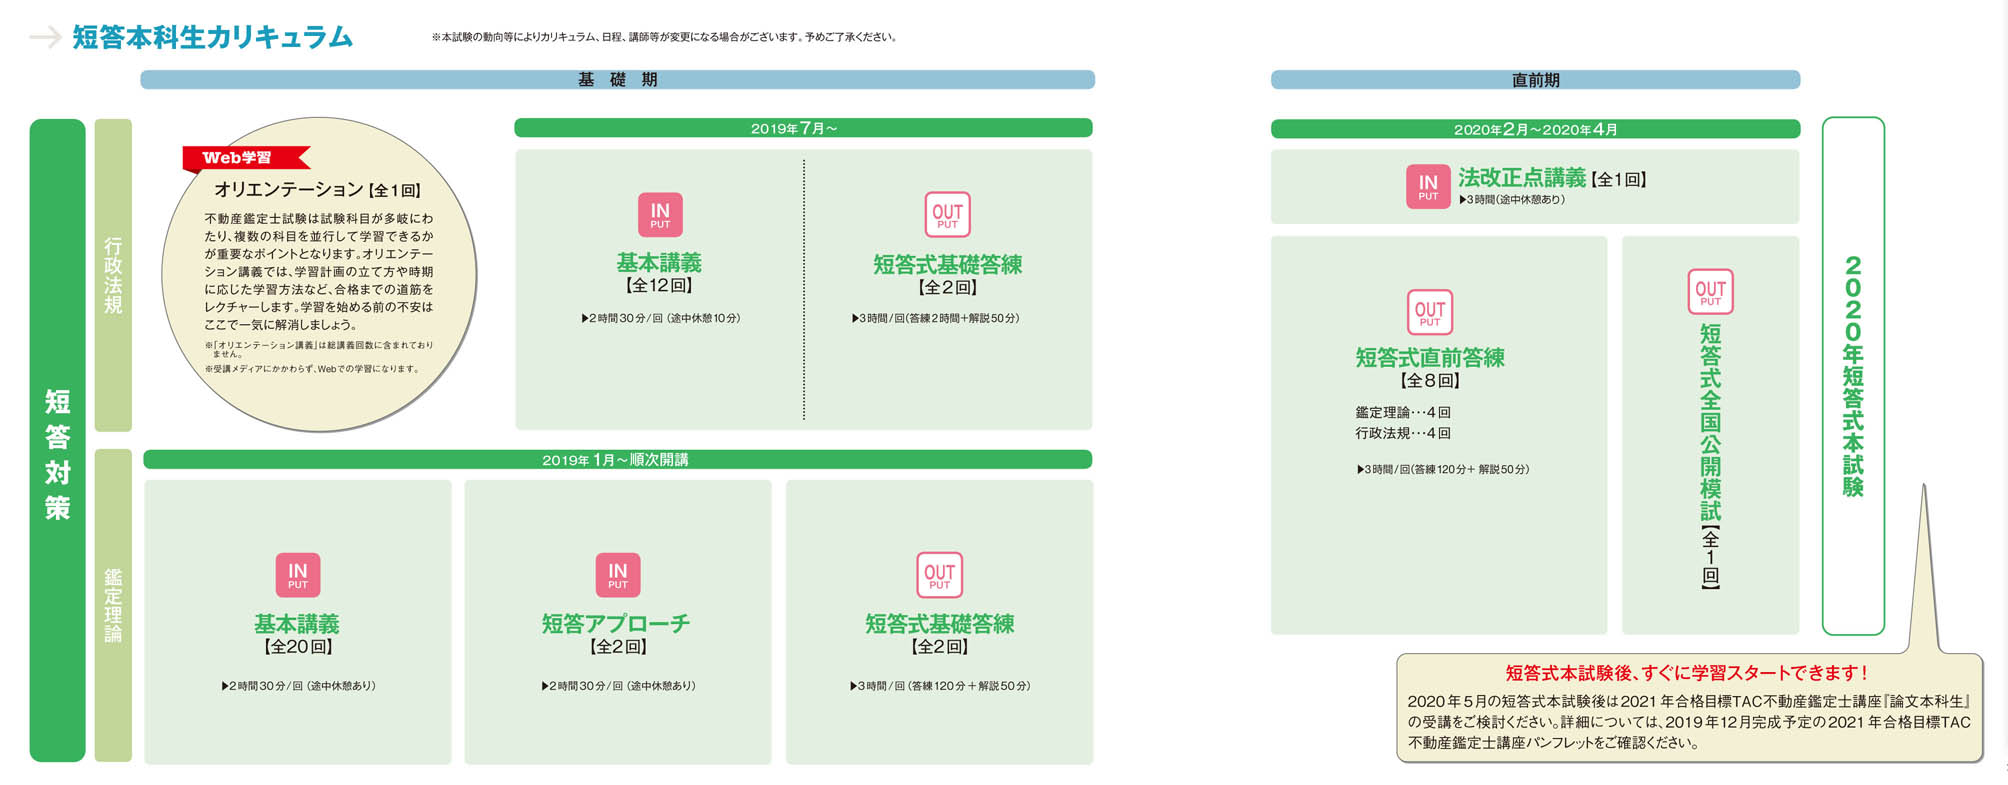
Task: Click the INPUT icon above 基本講義【全20回】
Action: (298, 575)
